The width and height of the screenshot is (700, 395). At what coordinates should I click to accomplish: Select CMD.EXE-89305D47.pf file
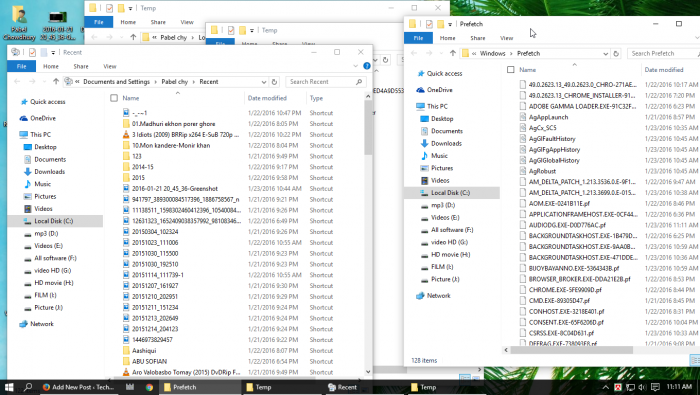tap(555, 301)
